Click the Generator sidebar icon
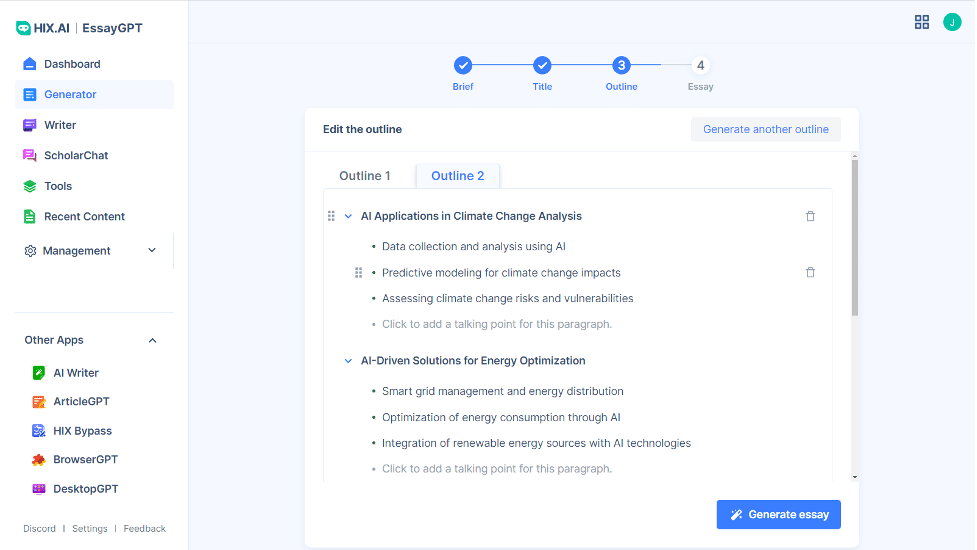The height and width of the screenshot is (550, 977). [29, 95]
